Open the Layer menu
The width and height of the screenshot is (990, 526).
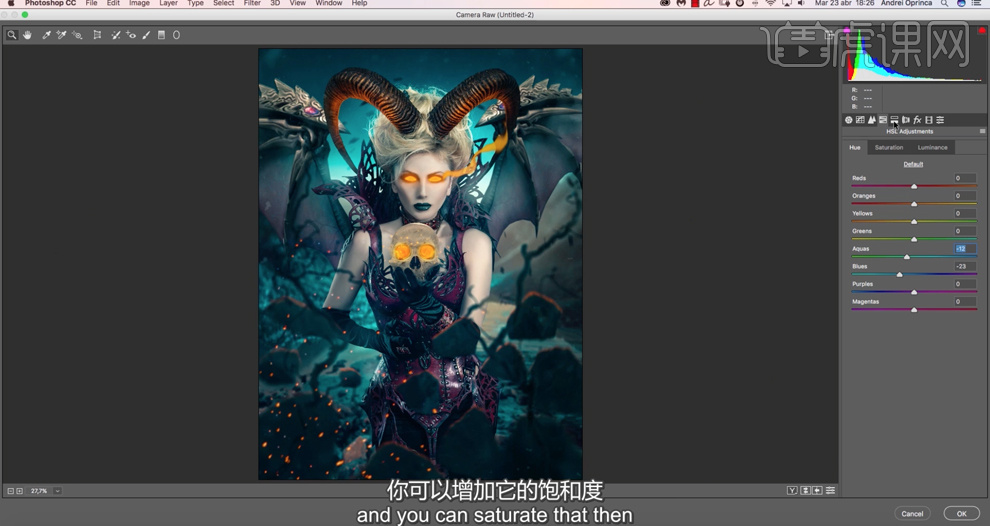(x=168, y=3)
